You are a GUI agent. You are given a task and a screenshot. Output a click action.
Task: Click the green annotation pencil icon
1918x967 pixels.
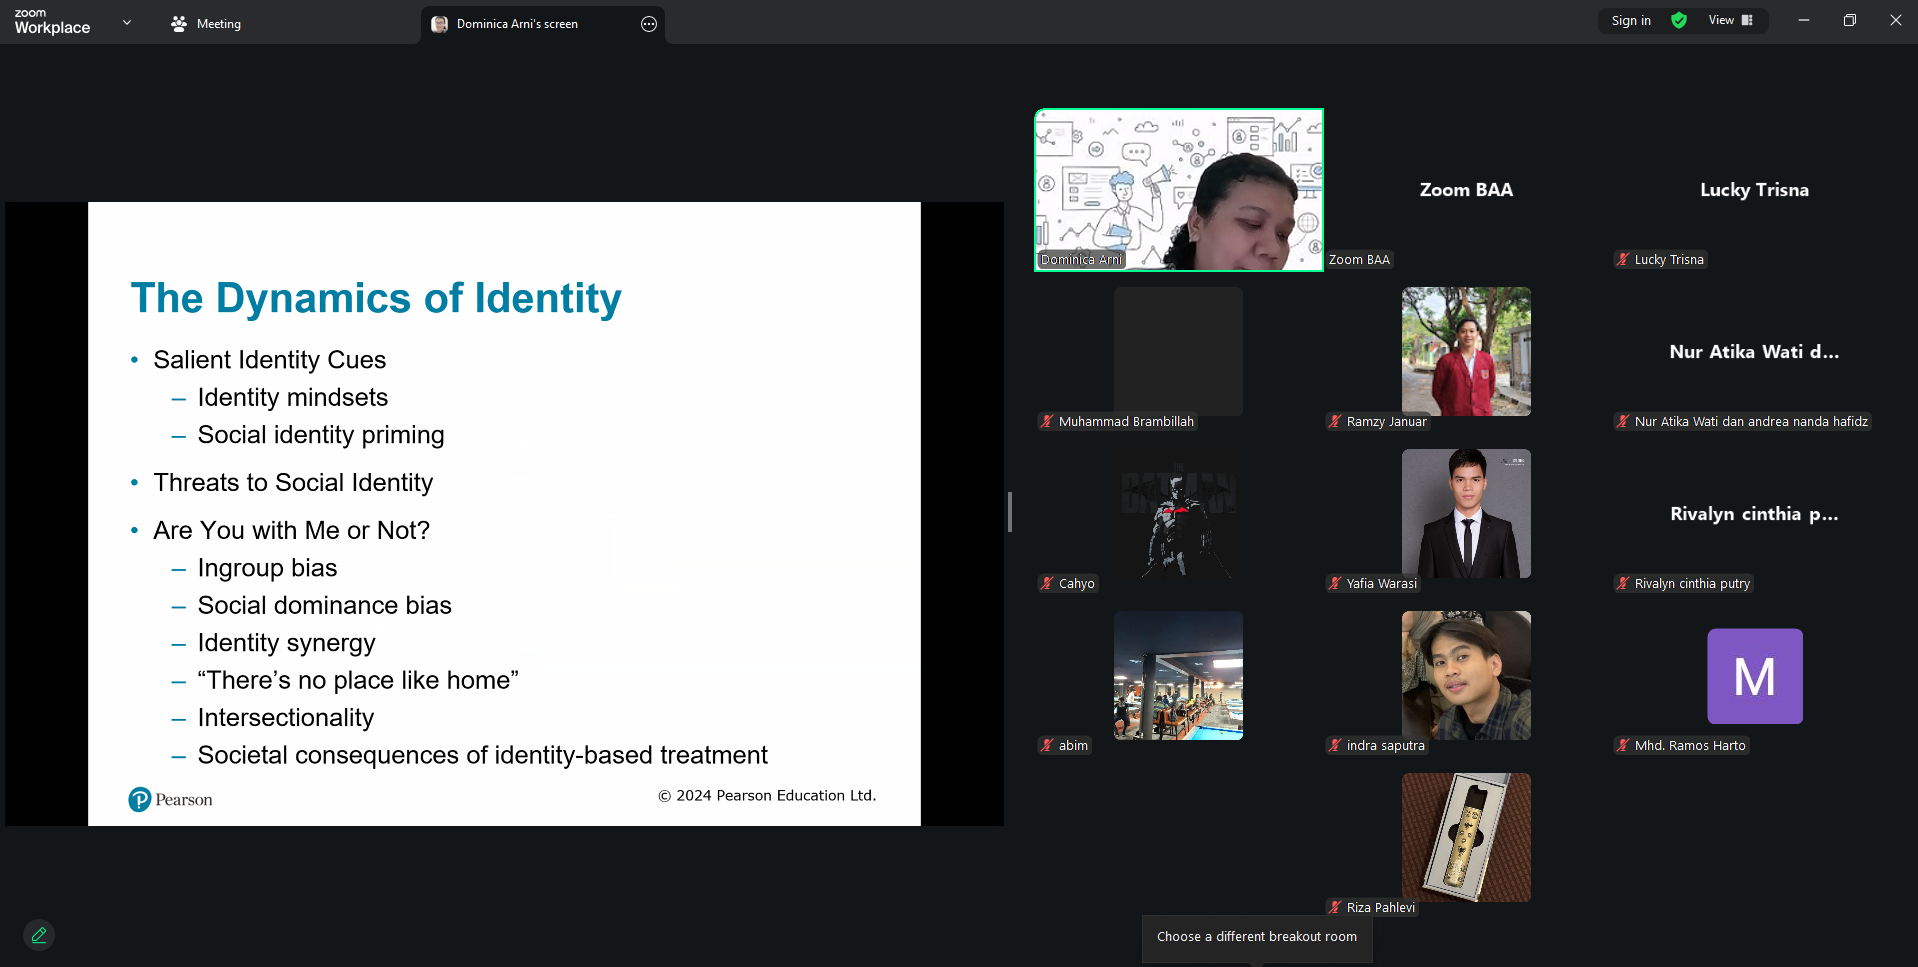[39, 935]
